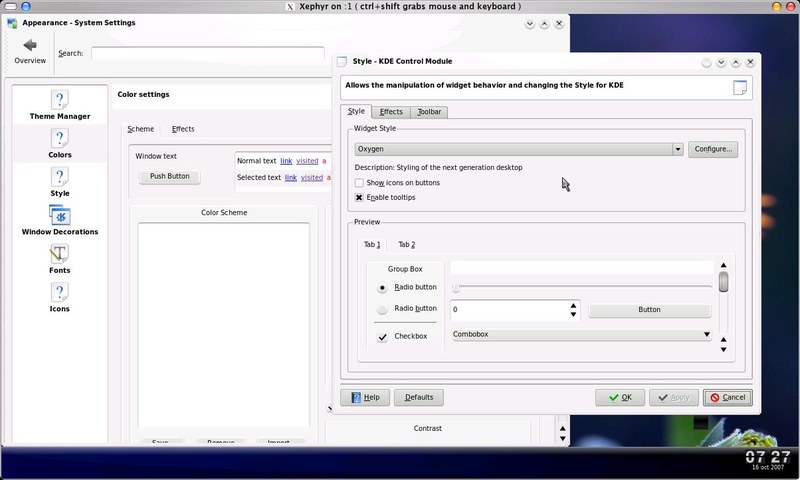Open the Colors module in the sidebar
The image size is (800, 480).
pyautogui.click(x=60, y=143)
